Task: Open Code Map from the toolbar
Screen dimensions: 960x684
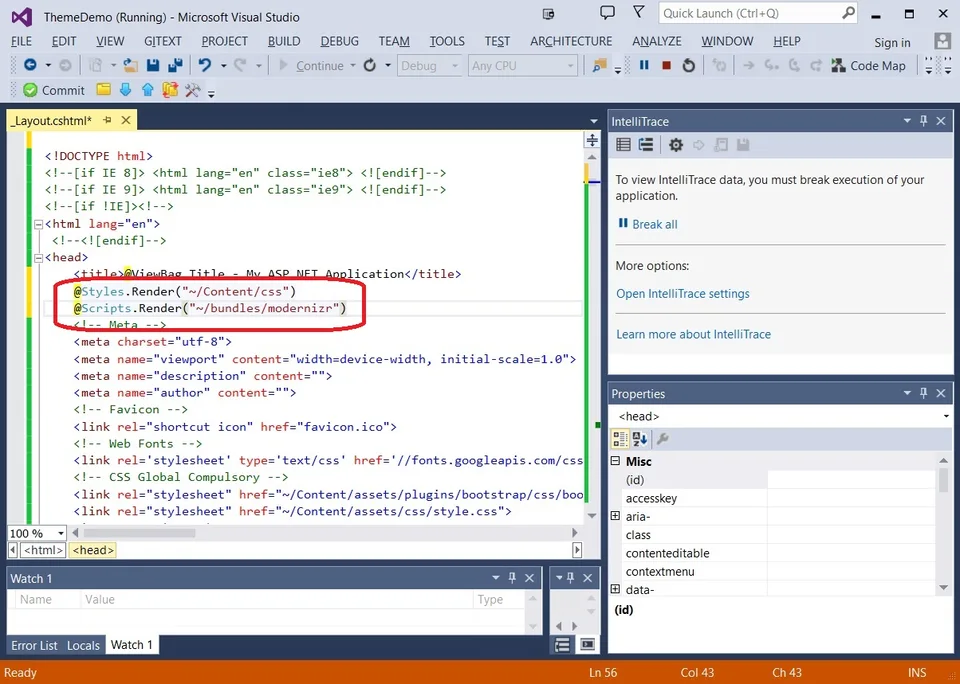Action: [868, 66]
